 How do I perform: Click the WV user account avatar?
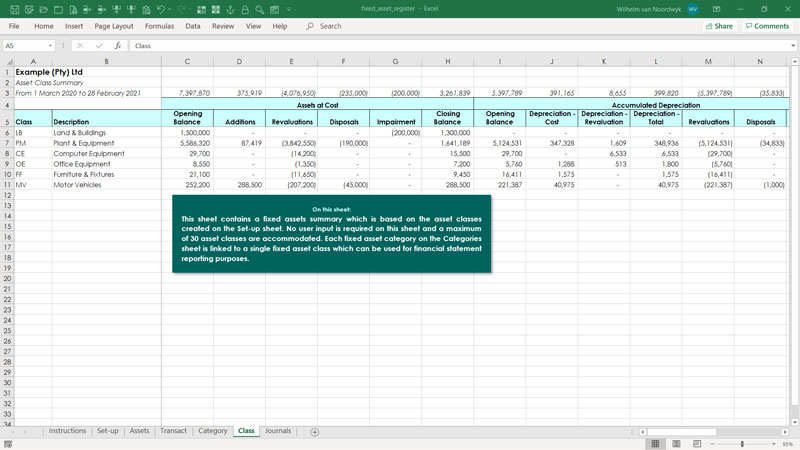(693, 9)
